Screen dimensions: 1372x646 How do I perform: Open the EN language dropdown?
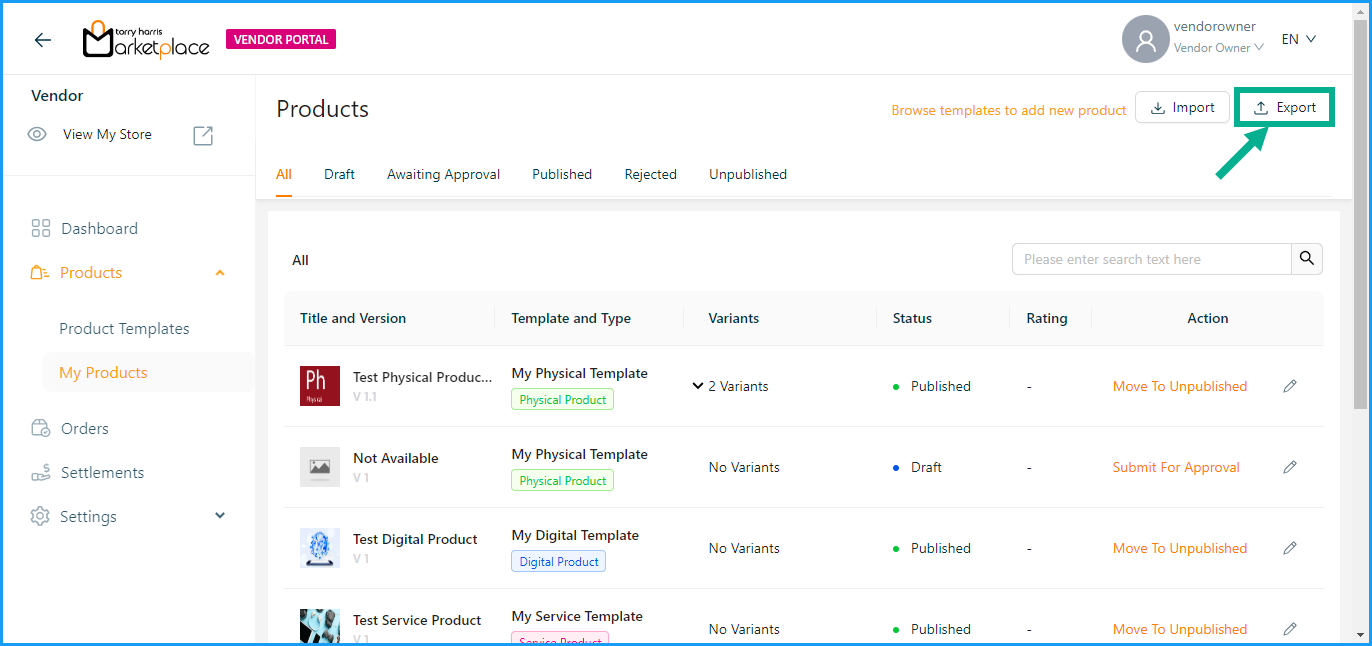click(1298, 39)
